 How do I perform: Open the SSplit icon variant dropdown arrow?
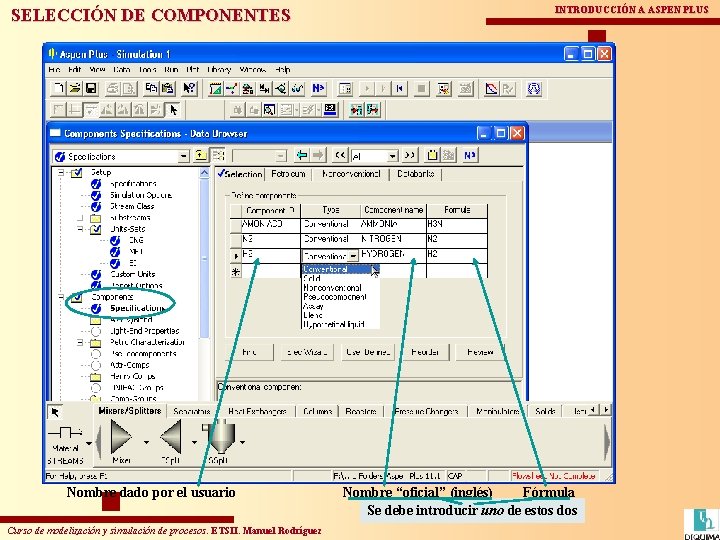click(242, 443)
